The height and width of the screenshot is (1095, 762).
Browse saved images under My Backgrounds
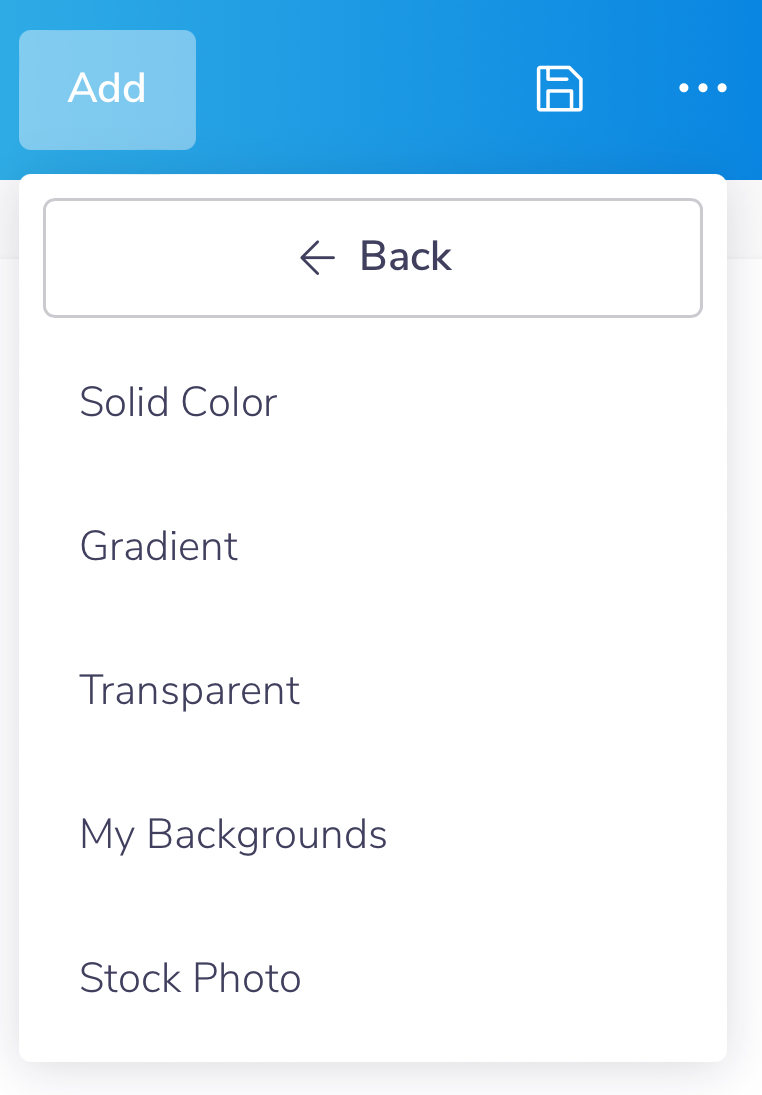click(x=233, y=835)
